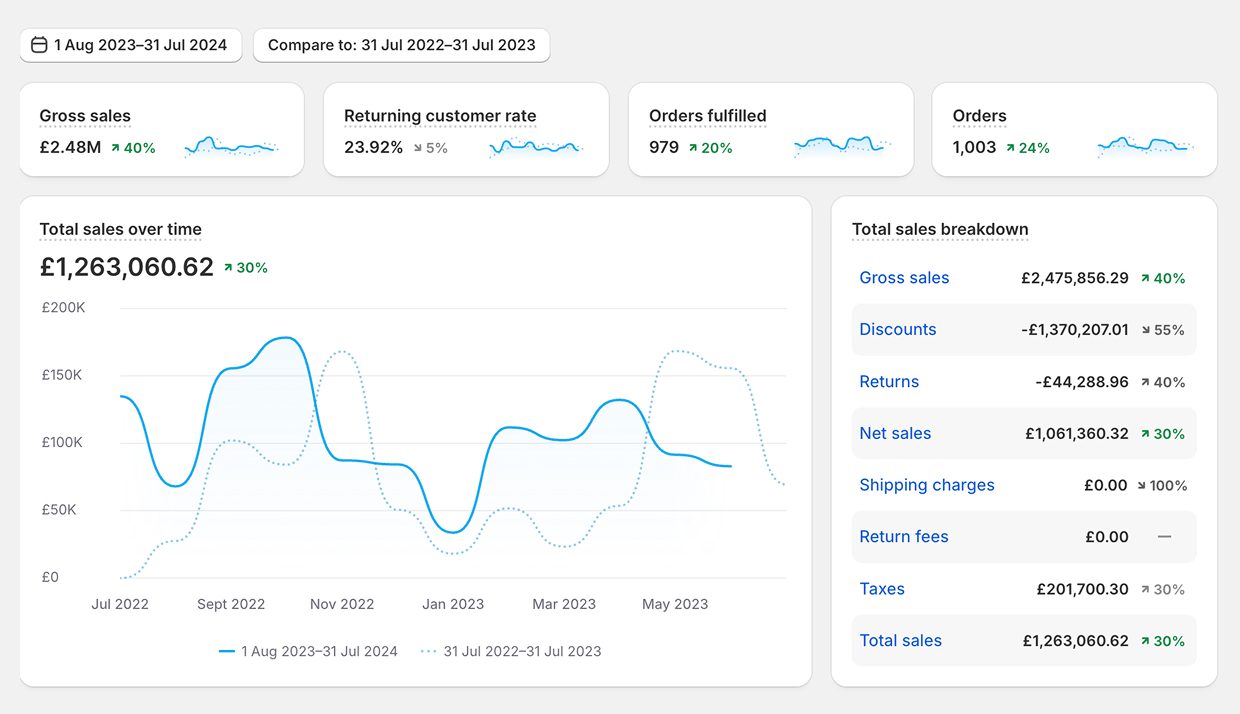Click the solid line peak near Sept 2022
Viewport: 1240px width, 714px height.
coord(285,338)
